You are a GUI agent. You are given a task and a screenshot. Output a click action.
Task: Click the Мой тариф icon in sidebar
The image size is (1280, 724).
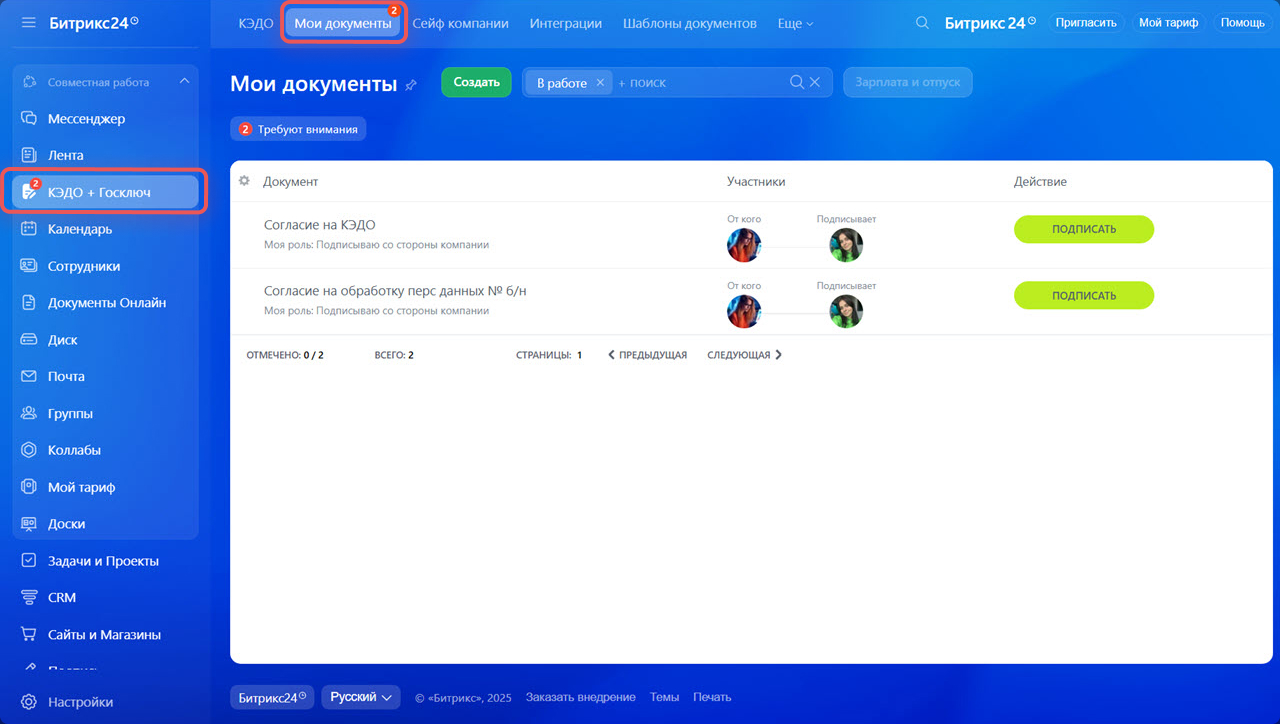click(x=29, y=488)
